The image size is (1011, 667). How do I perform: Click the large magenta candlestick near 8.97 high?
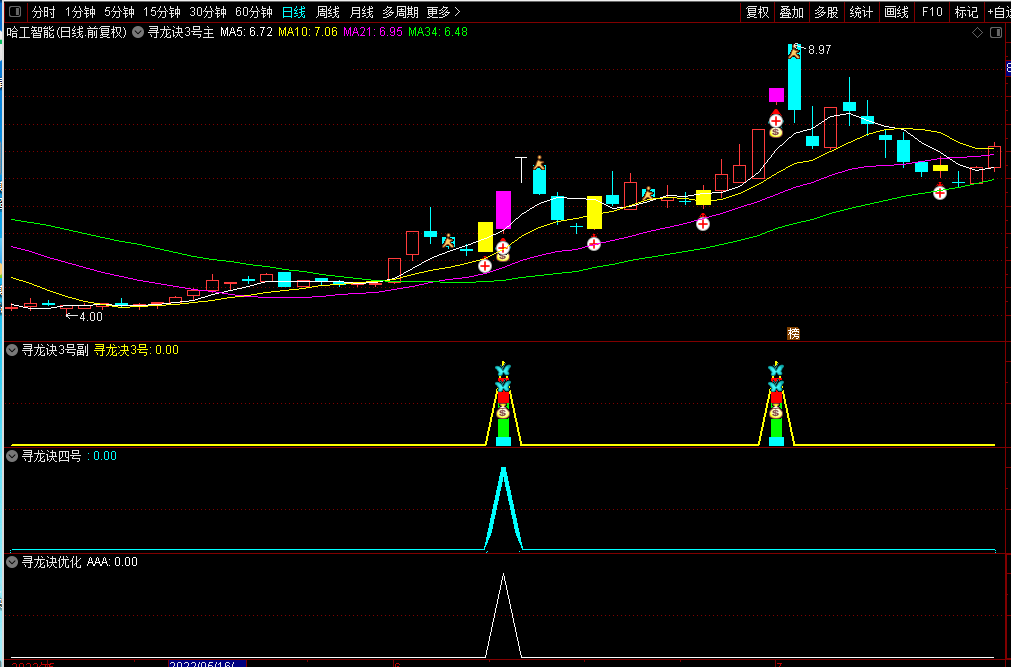[776, 94]
